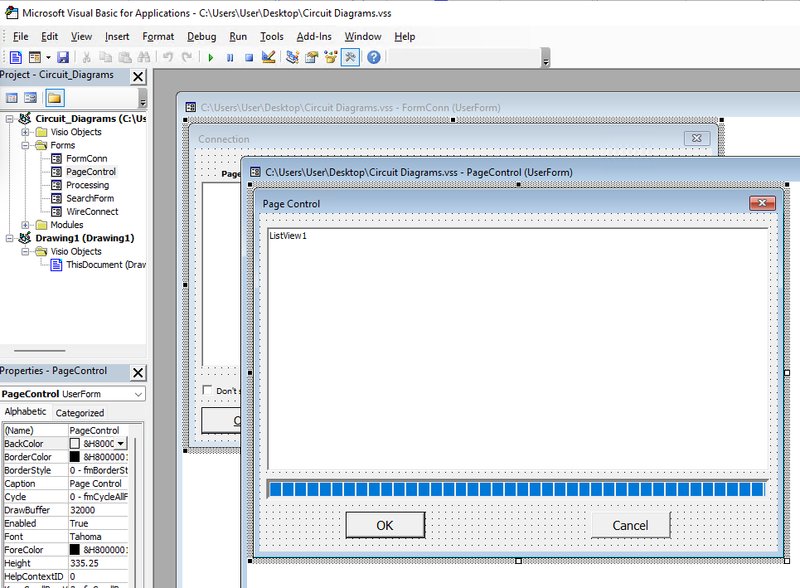Select the SearchForm form
This screenshot has height=588, width=800.
click(90, 199)
